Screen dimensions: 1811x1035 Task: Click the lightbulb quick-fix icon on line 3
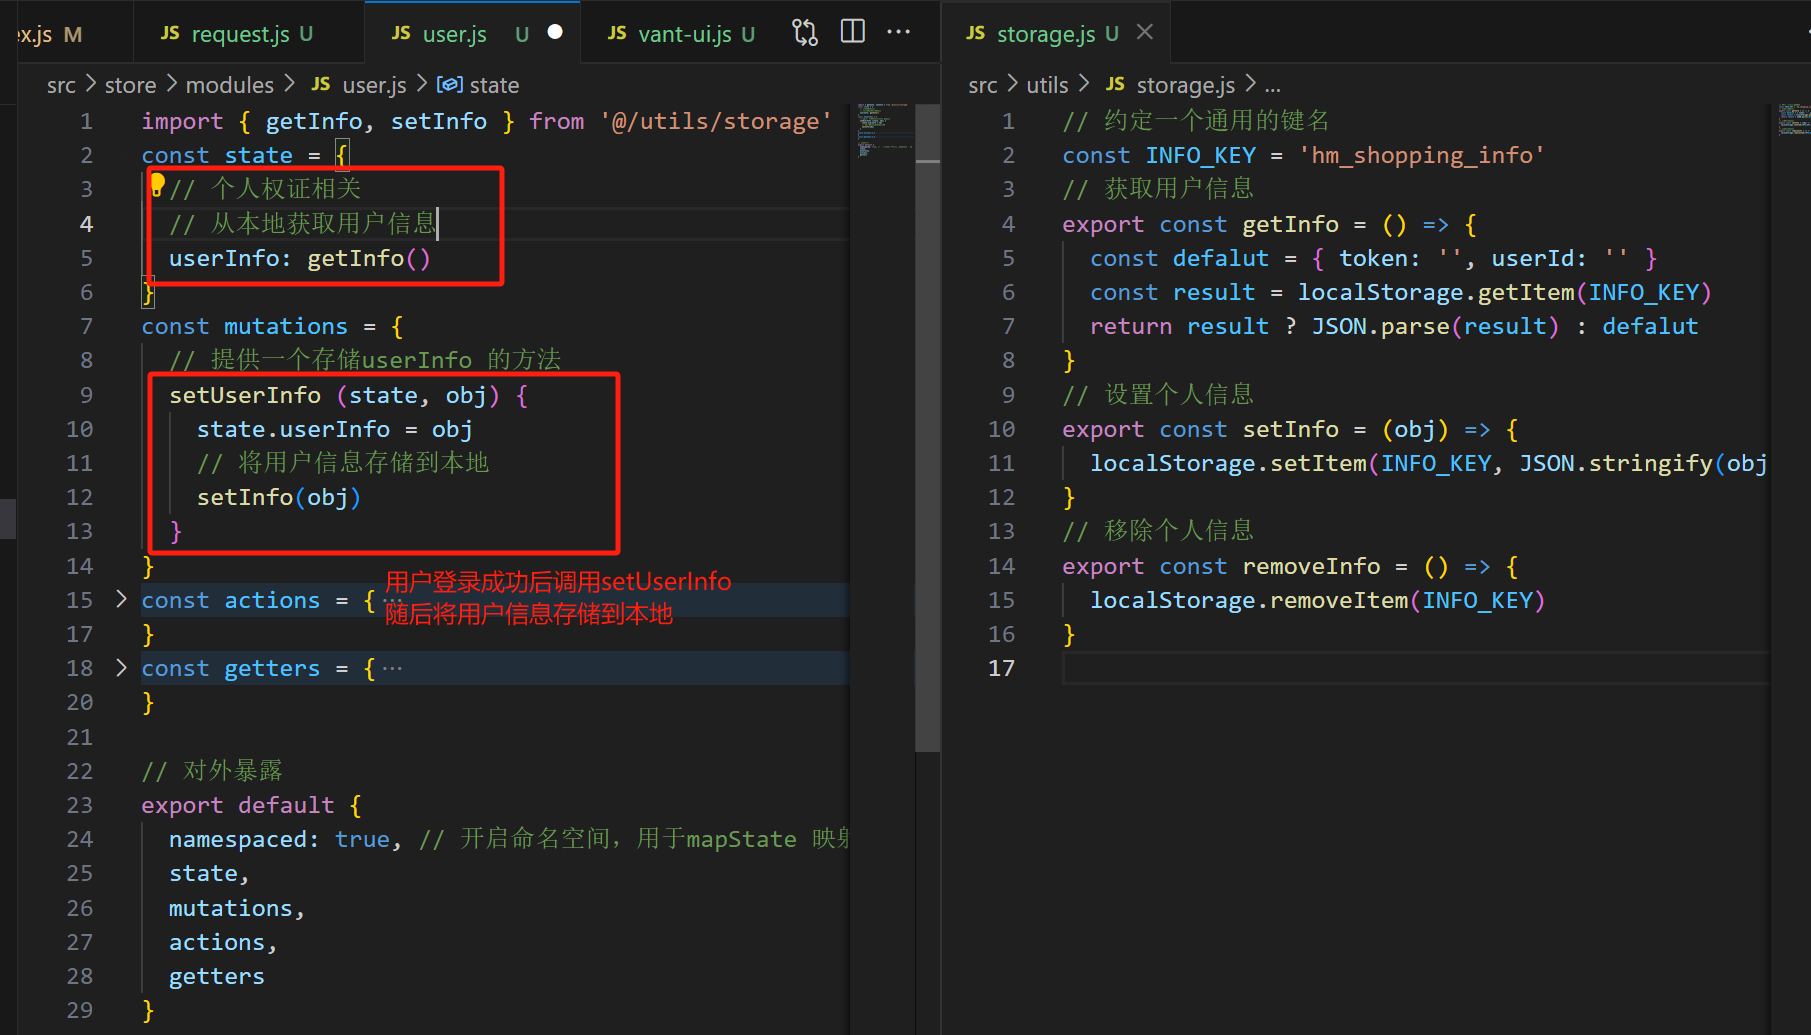pos(157,184)
